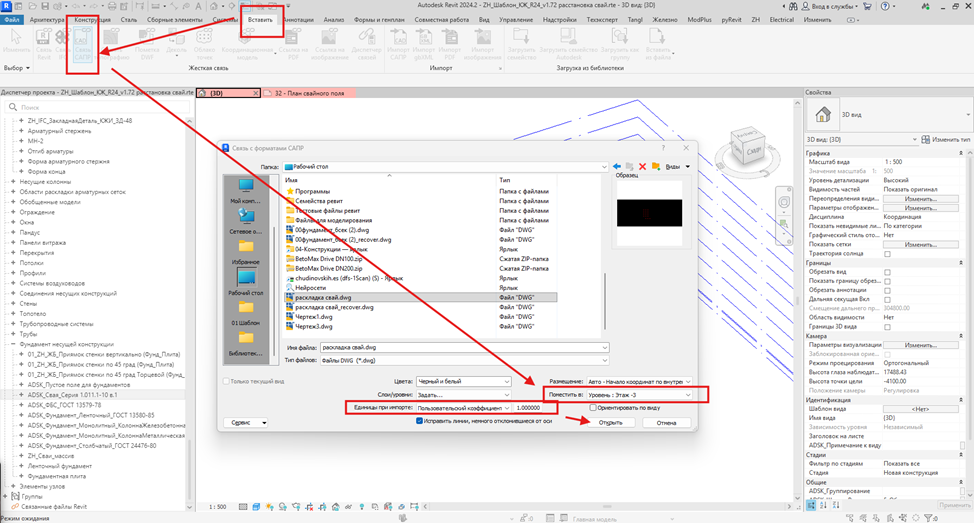The image size is (974, 523).
Task: Open the Диспетчер связей tool
Action: [366, 45]
